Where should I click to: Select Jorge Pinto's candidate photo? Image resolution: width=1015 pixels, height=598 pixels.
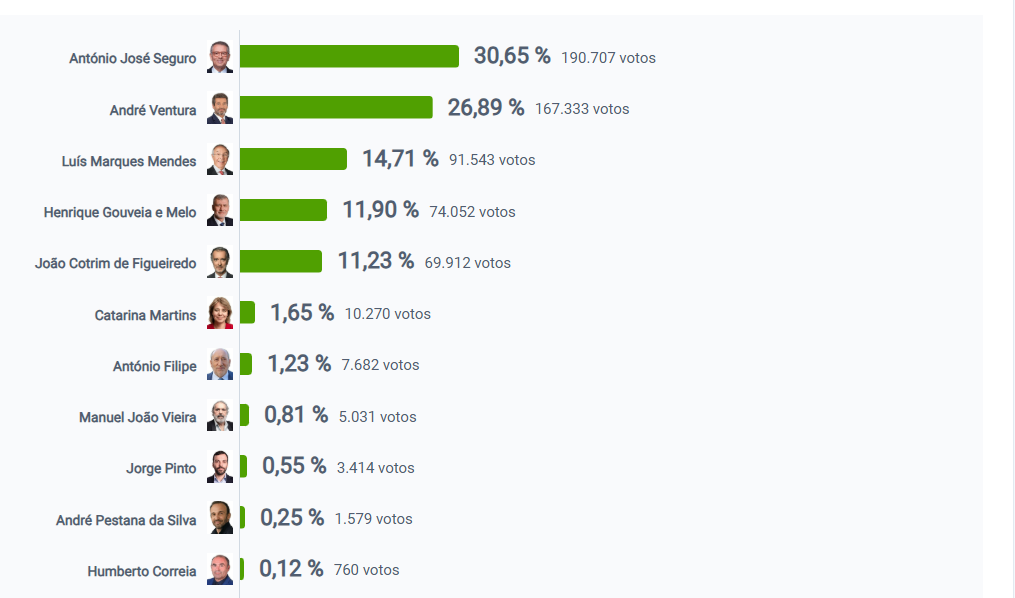click(x=220, y=467)
